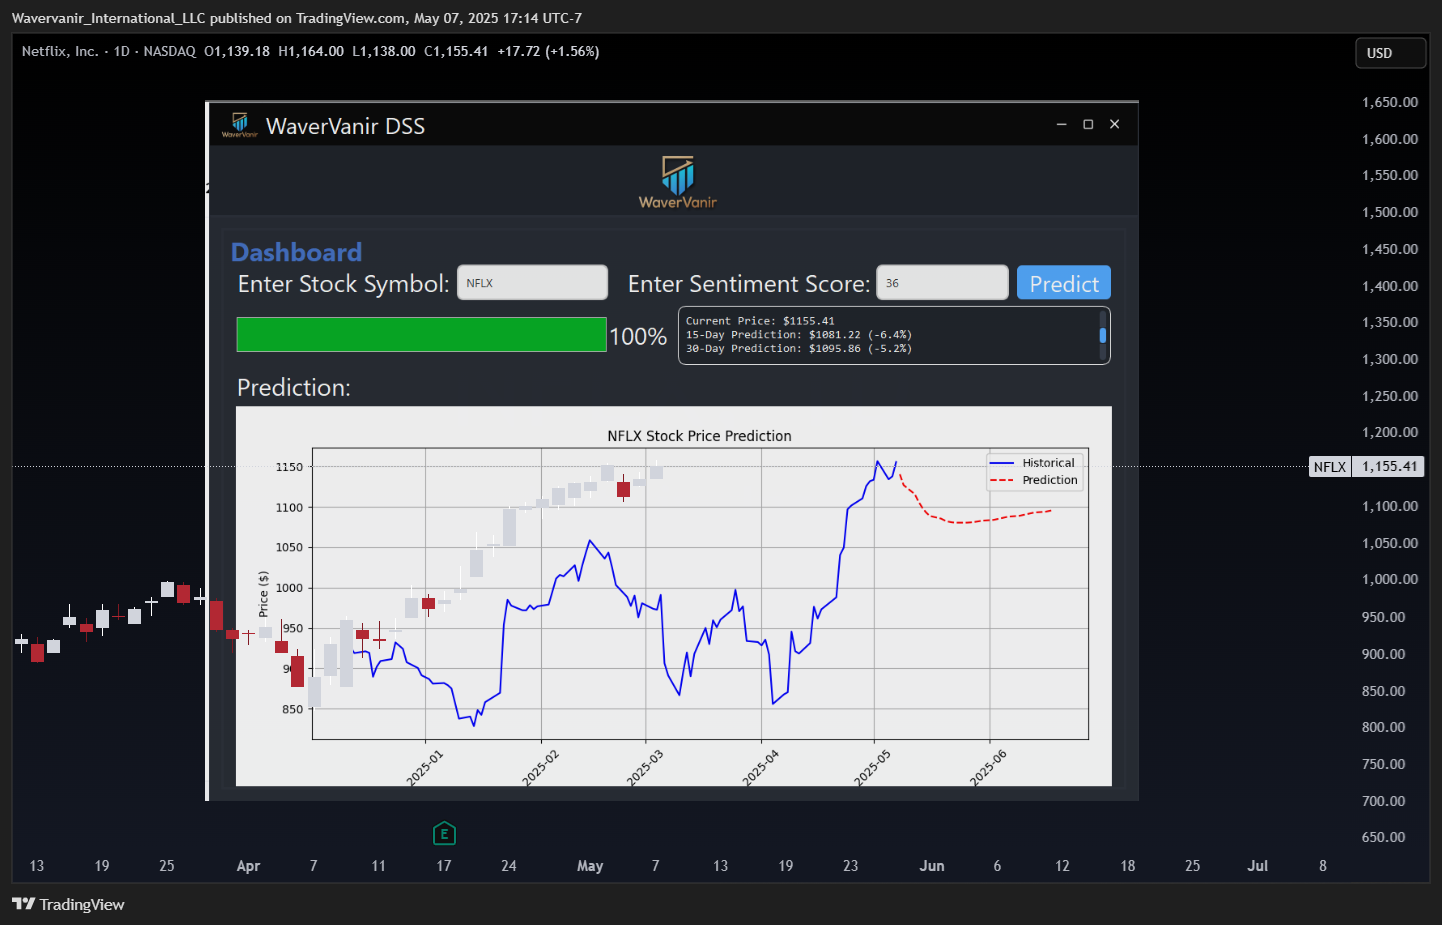Click the 2025-05 tick on prediction chart
This screenshot has width=1442, height=925.
click(871, 768)
